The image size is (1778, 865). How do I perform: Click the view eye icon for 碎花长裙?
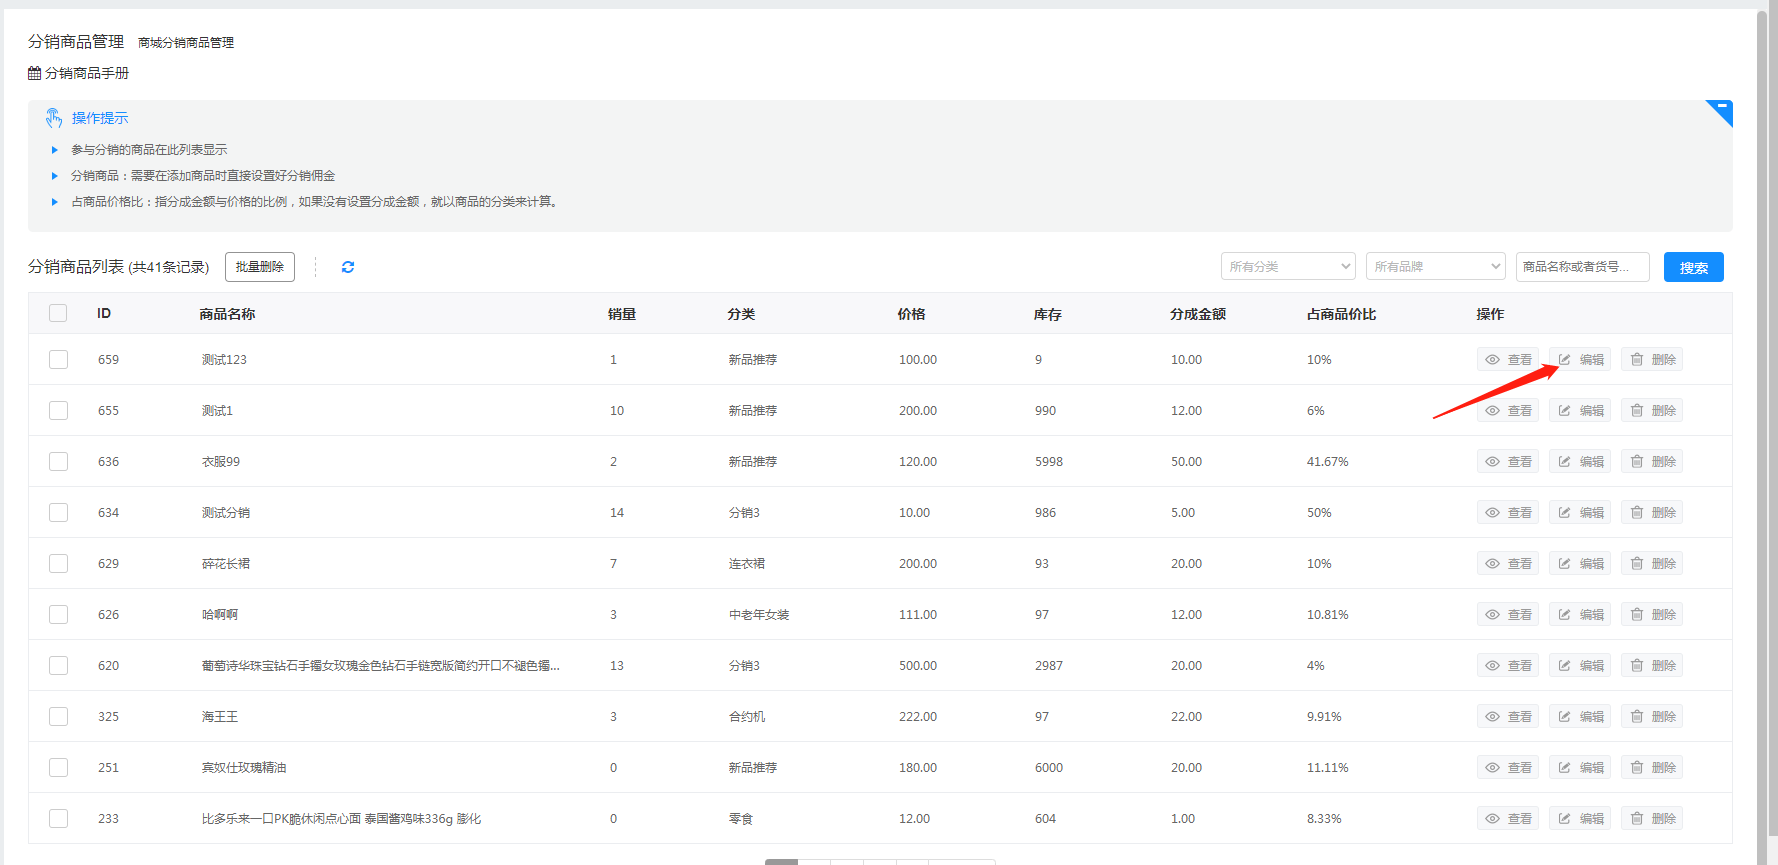coord(1492,564)
